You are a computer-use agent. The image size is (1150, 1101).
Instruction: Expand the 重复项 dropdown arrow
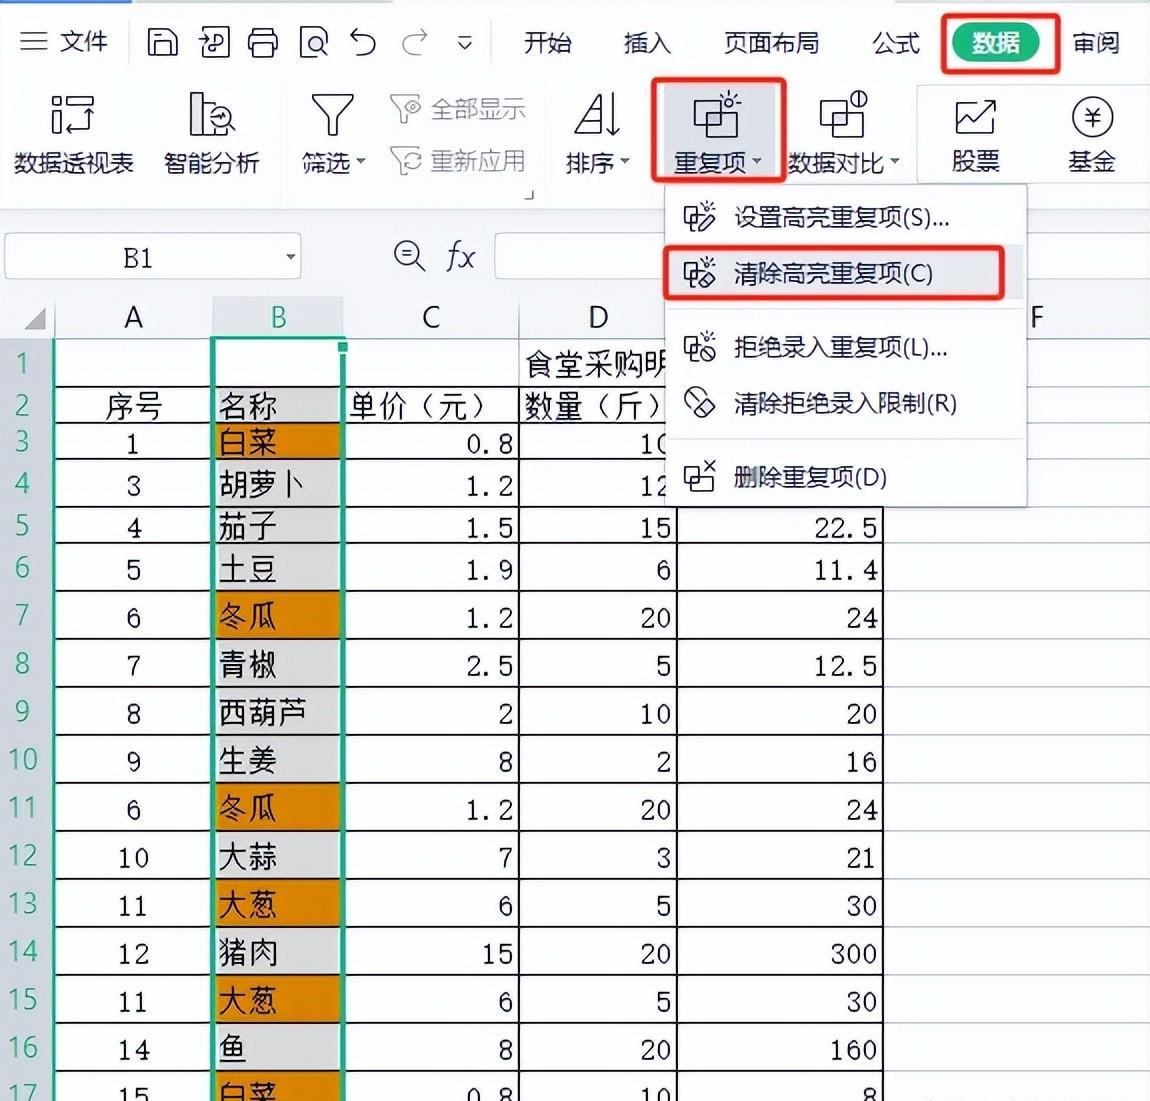coord(757,161)
